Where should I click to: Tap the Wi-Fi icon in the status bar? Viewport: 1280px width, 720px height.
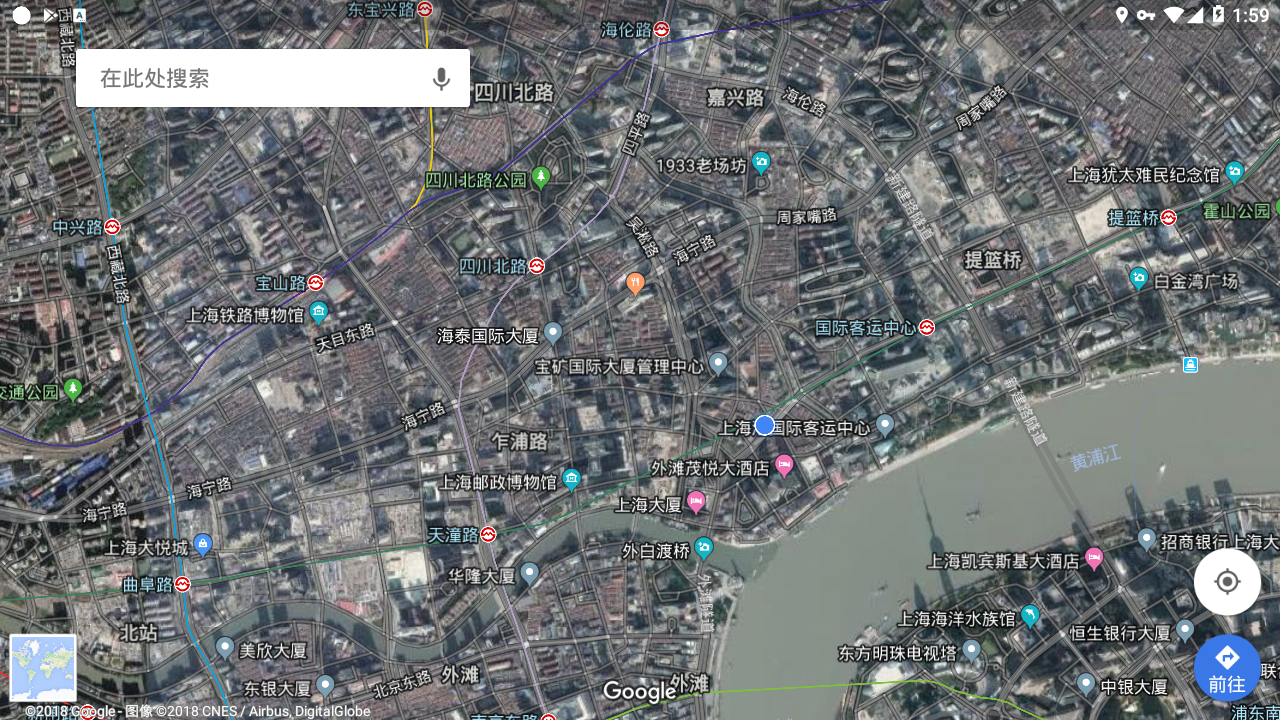[x=1173, y=15]
